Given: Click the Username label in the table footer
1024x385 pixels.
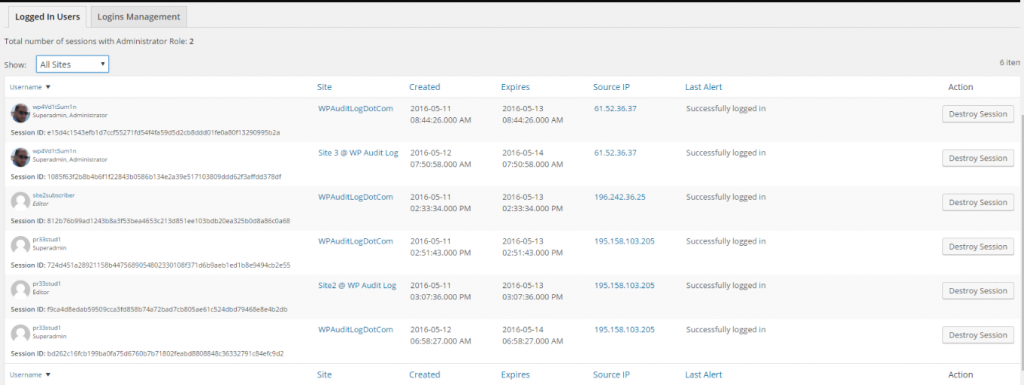Looking at the screenshot, I should (25, 375).
